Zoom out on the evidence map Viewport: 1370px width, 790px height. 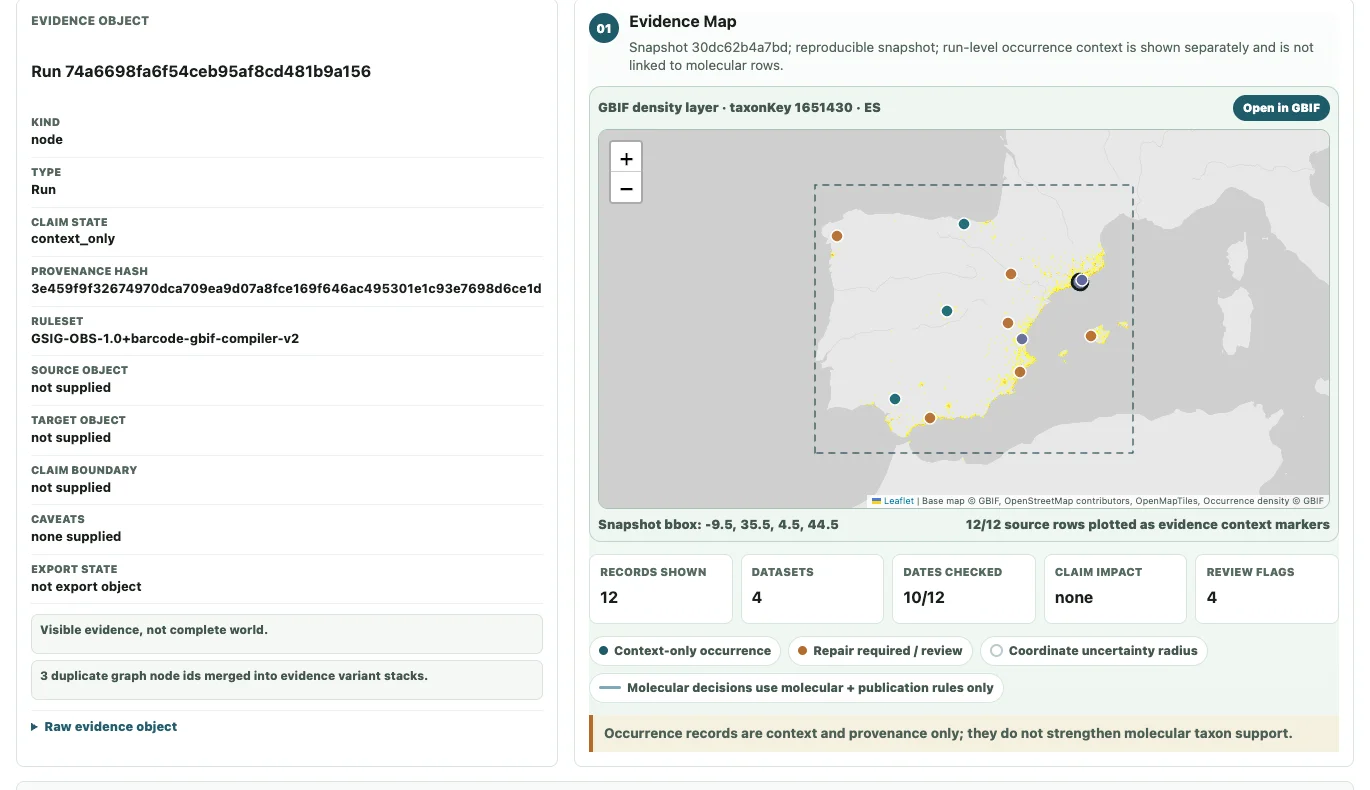click(x=626, y=188)
